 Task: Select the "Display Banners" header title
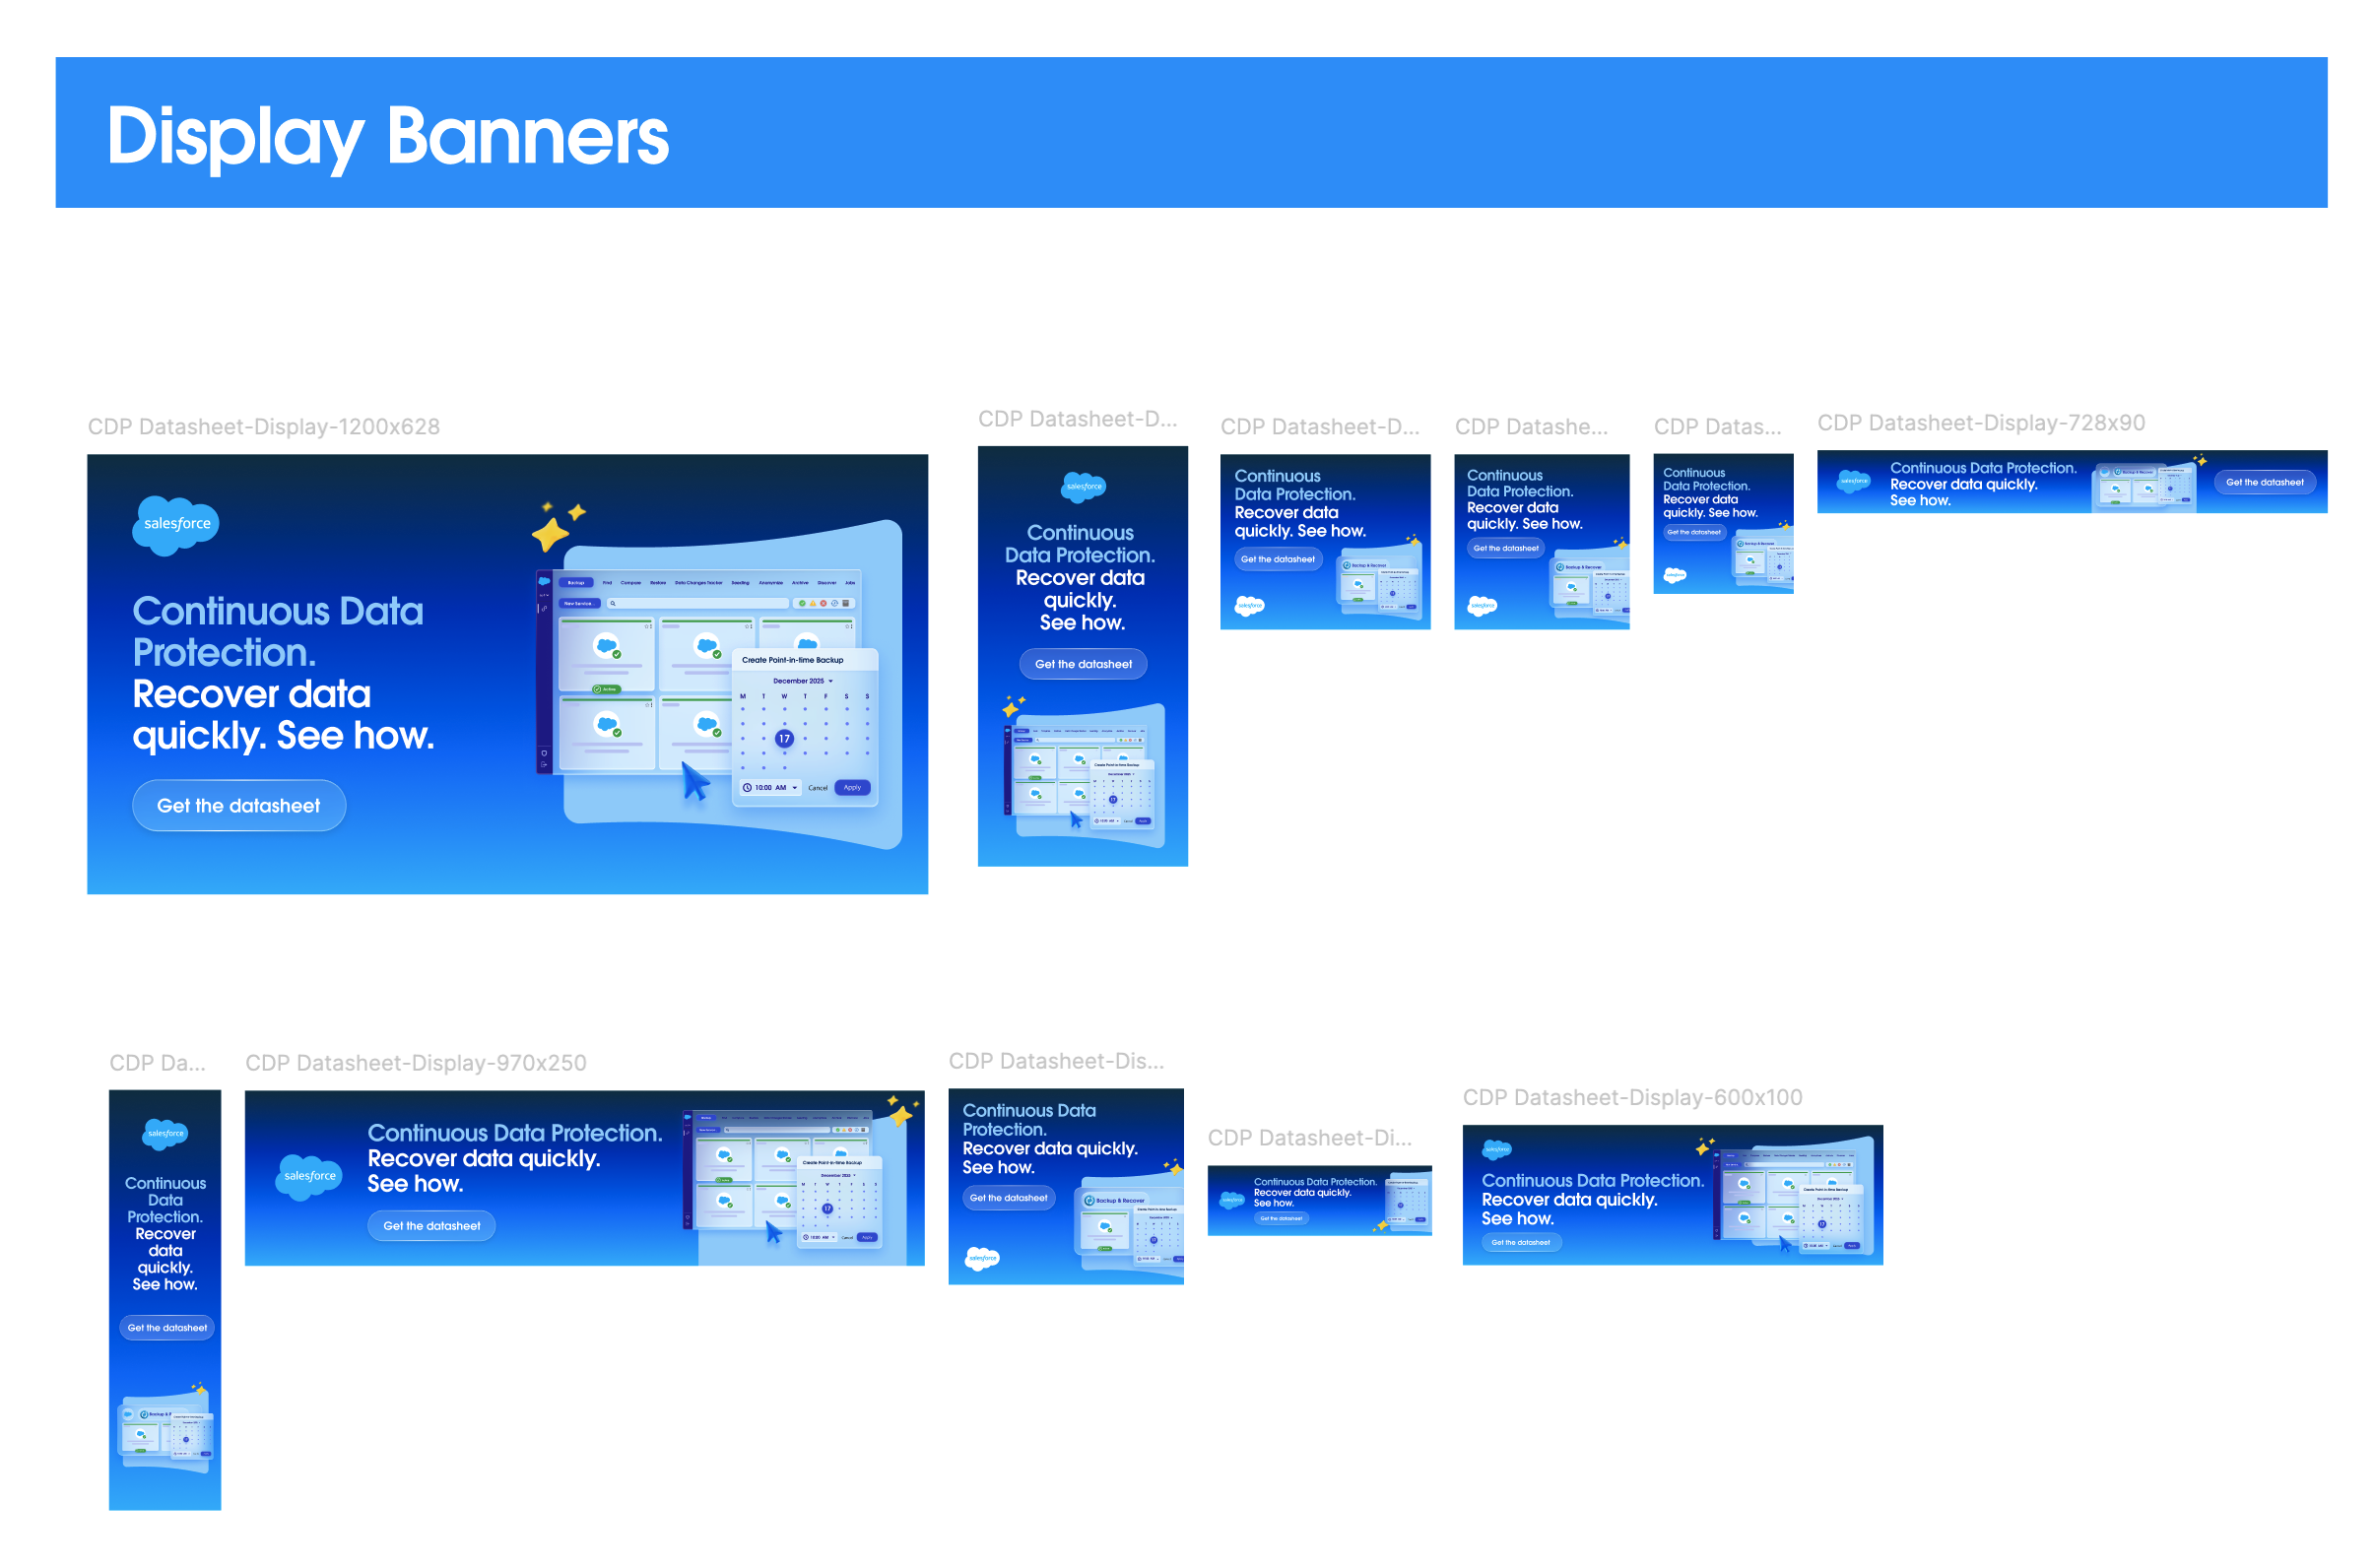(387, 137)
